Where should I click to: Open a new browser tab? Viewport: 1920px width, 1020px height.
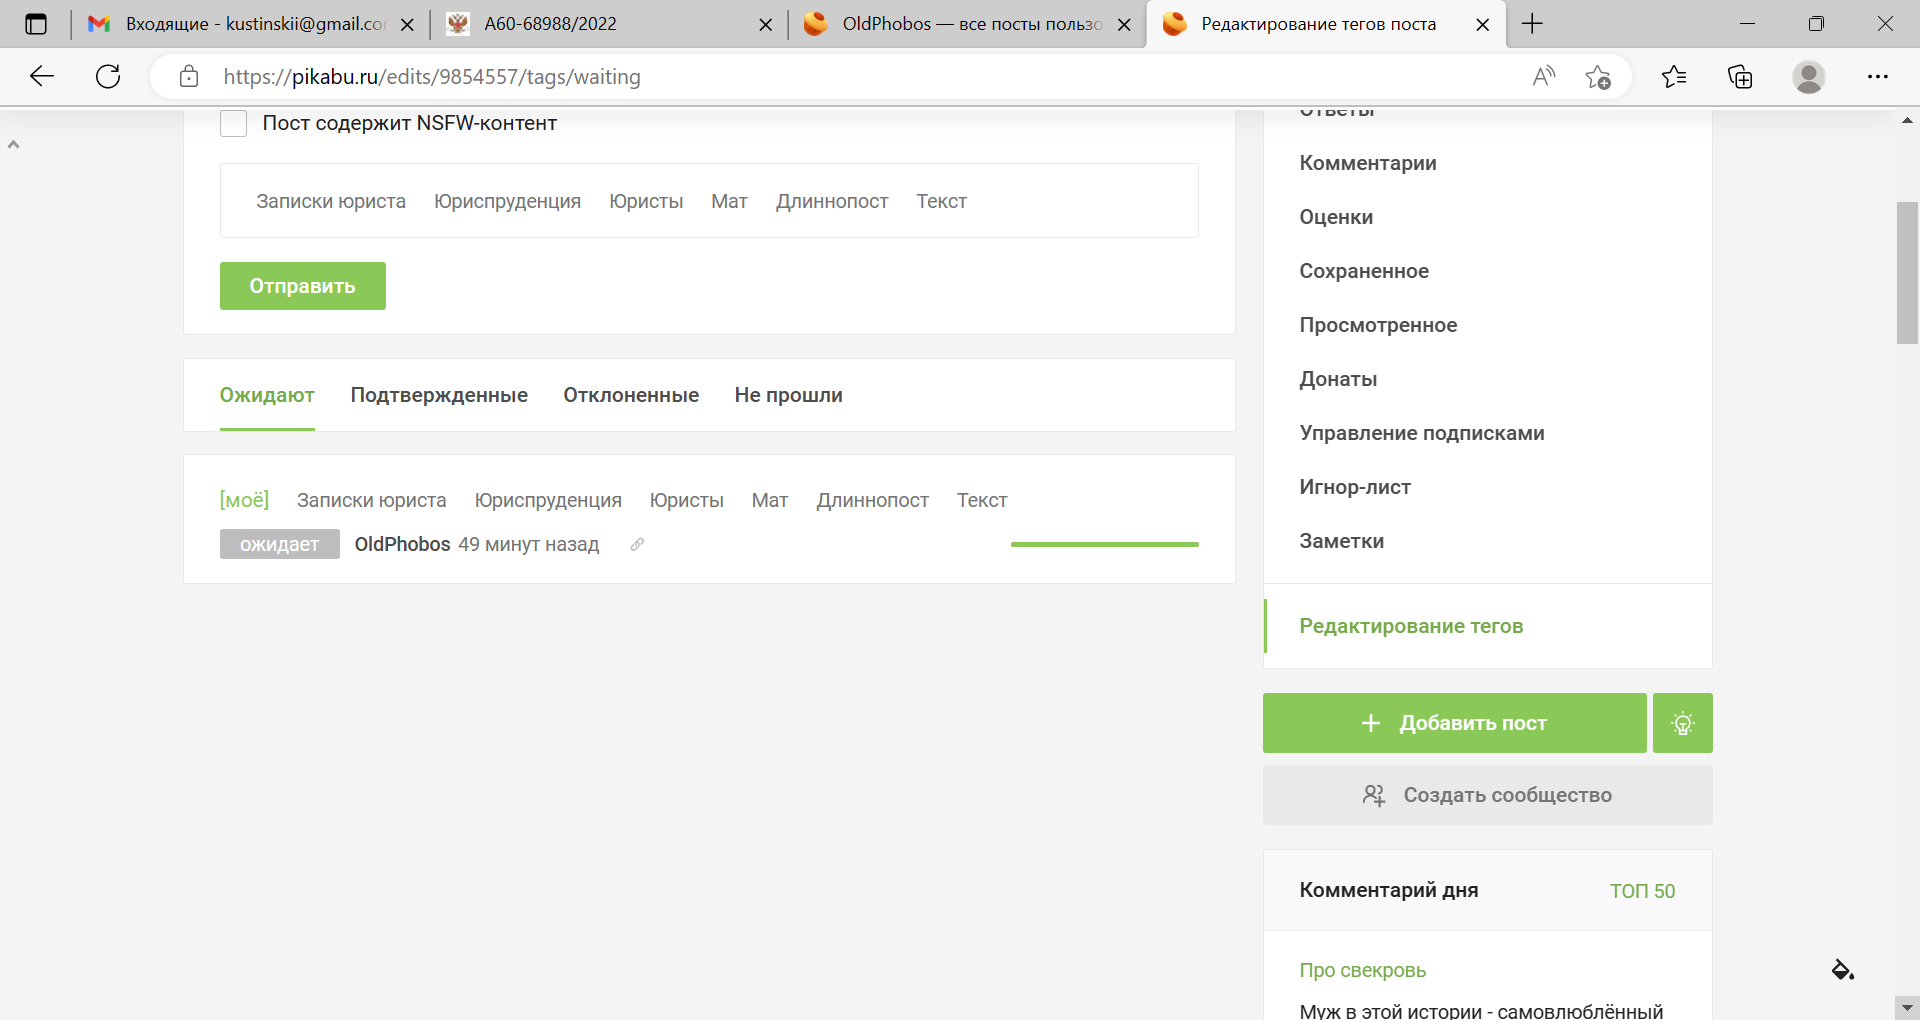1532,24
